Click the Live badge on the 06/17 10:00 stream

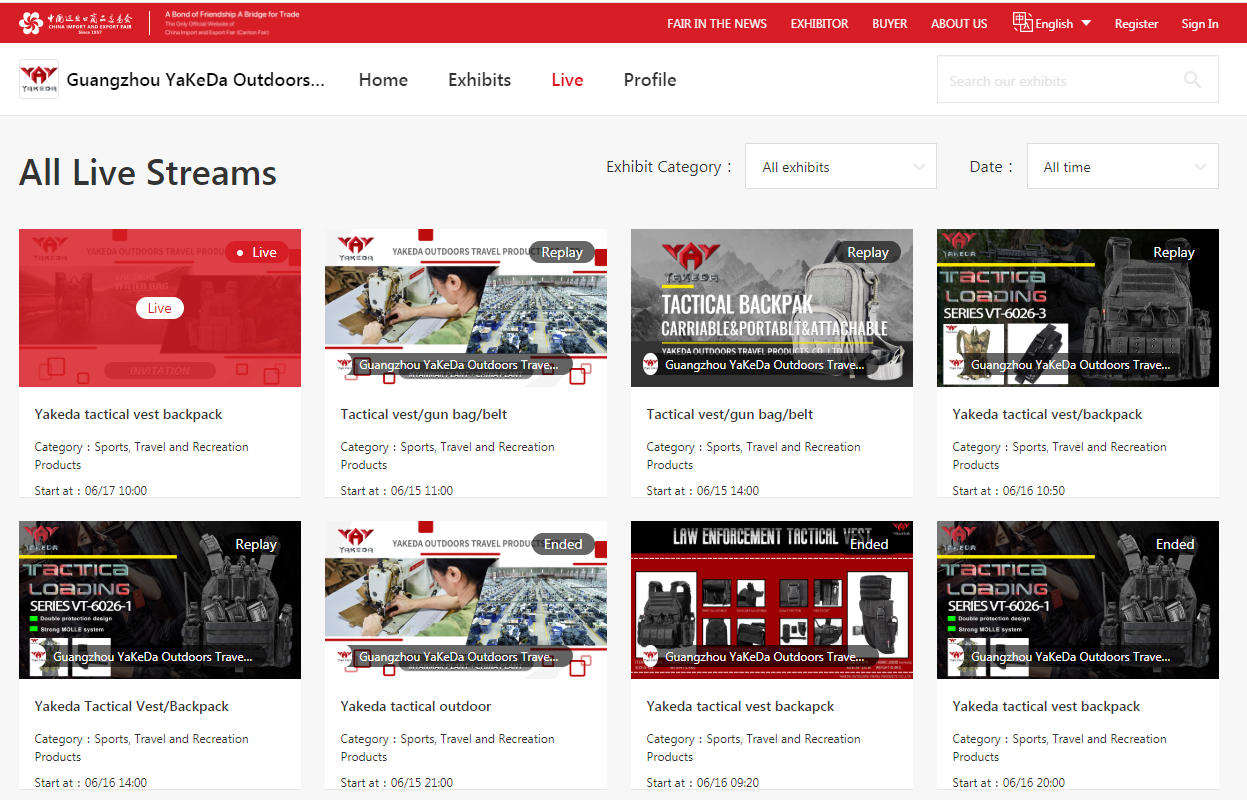pos(257,252)
